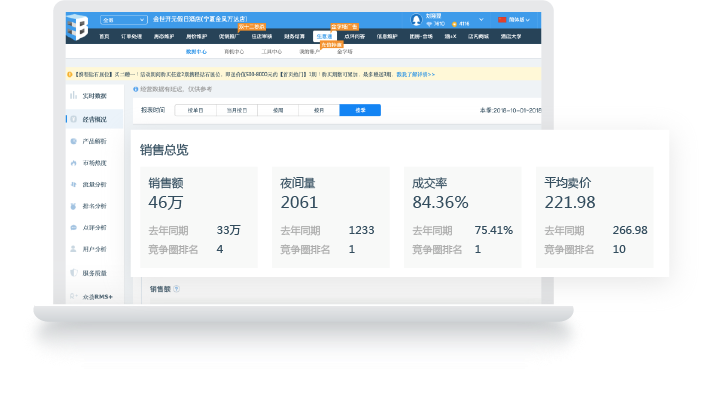Expand the user account chevron in header

[x=481, y=20]
